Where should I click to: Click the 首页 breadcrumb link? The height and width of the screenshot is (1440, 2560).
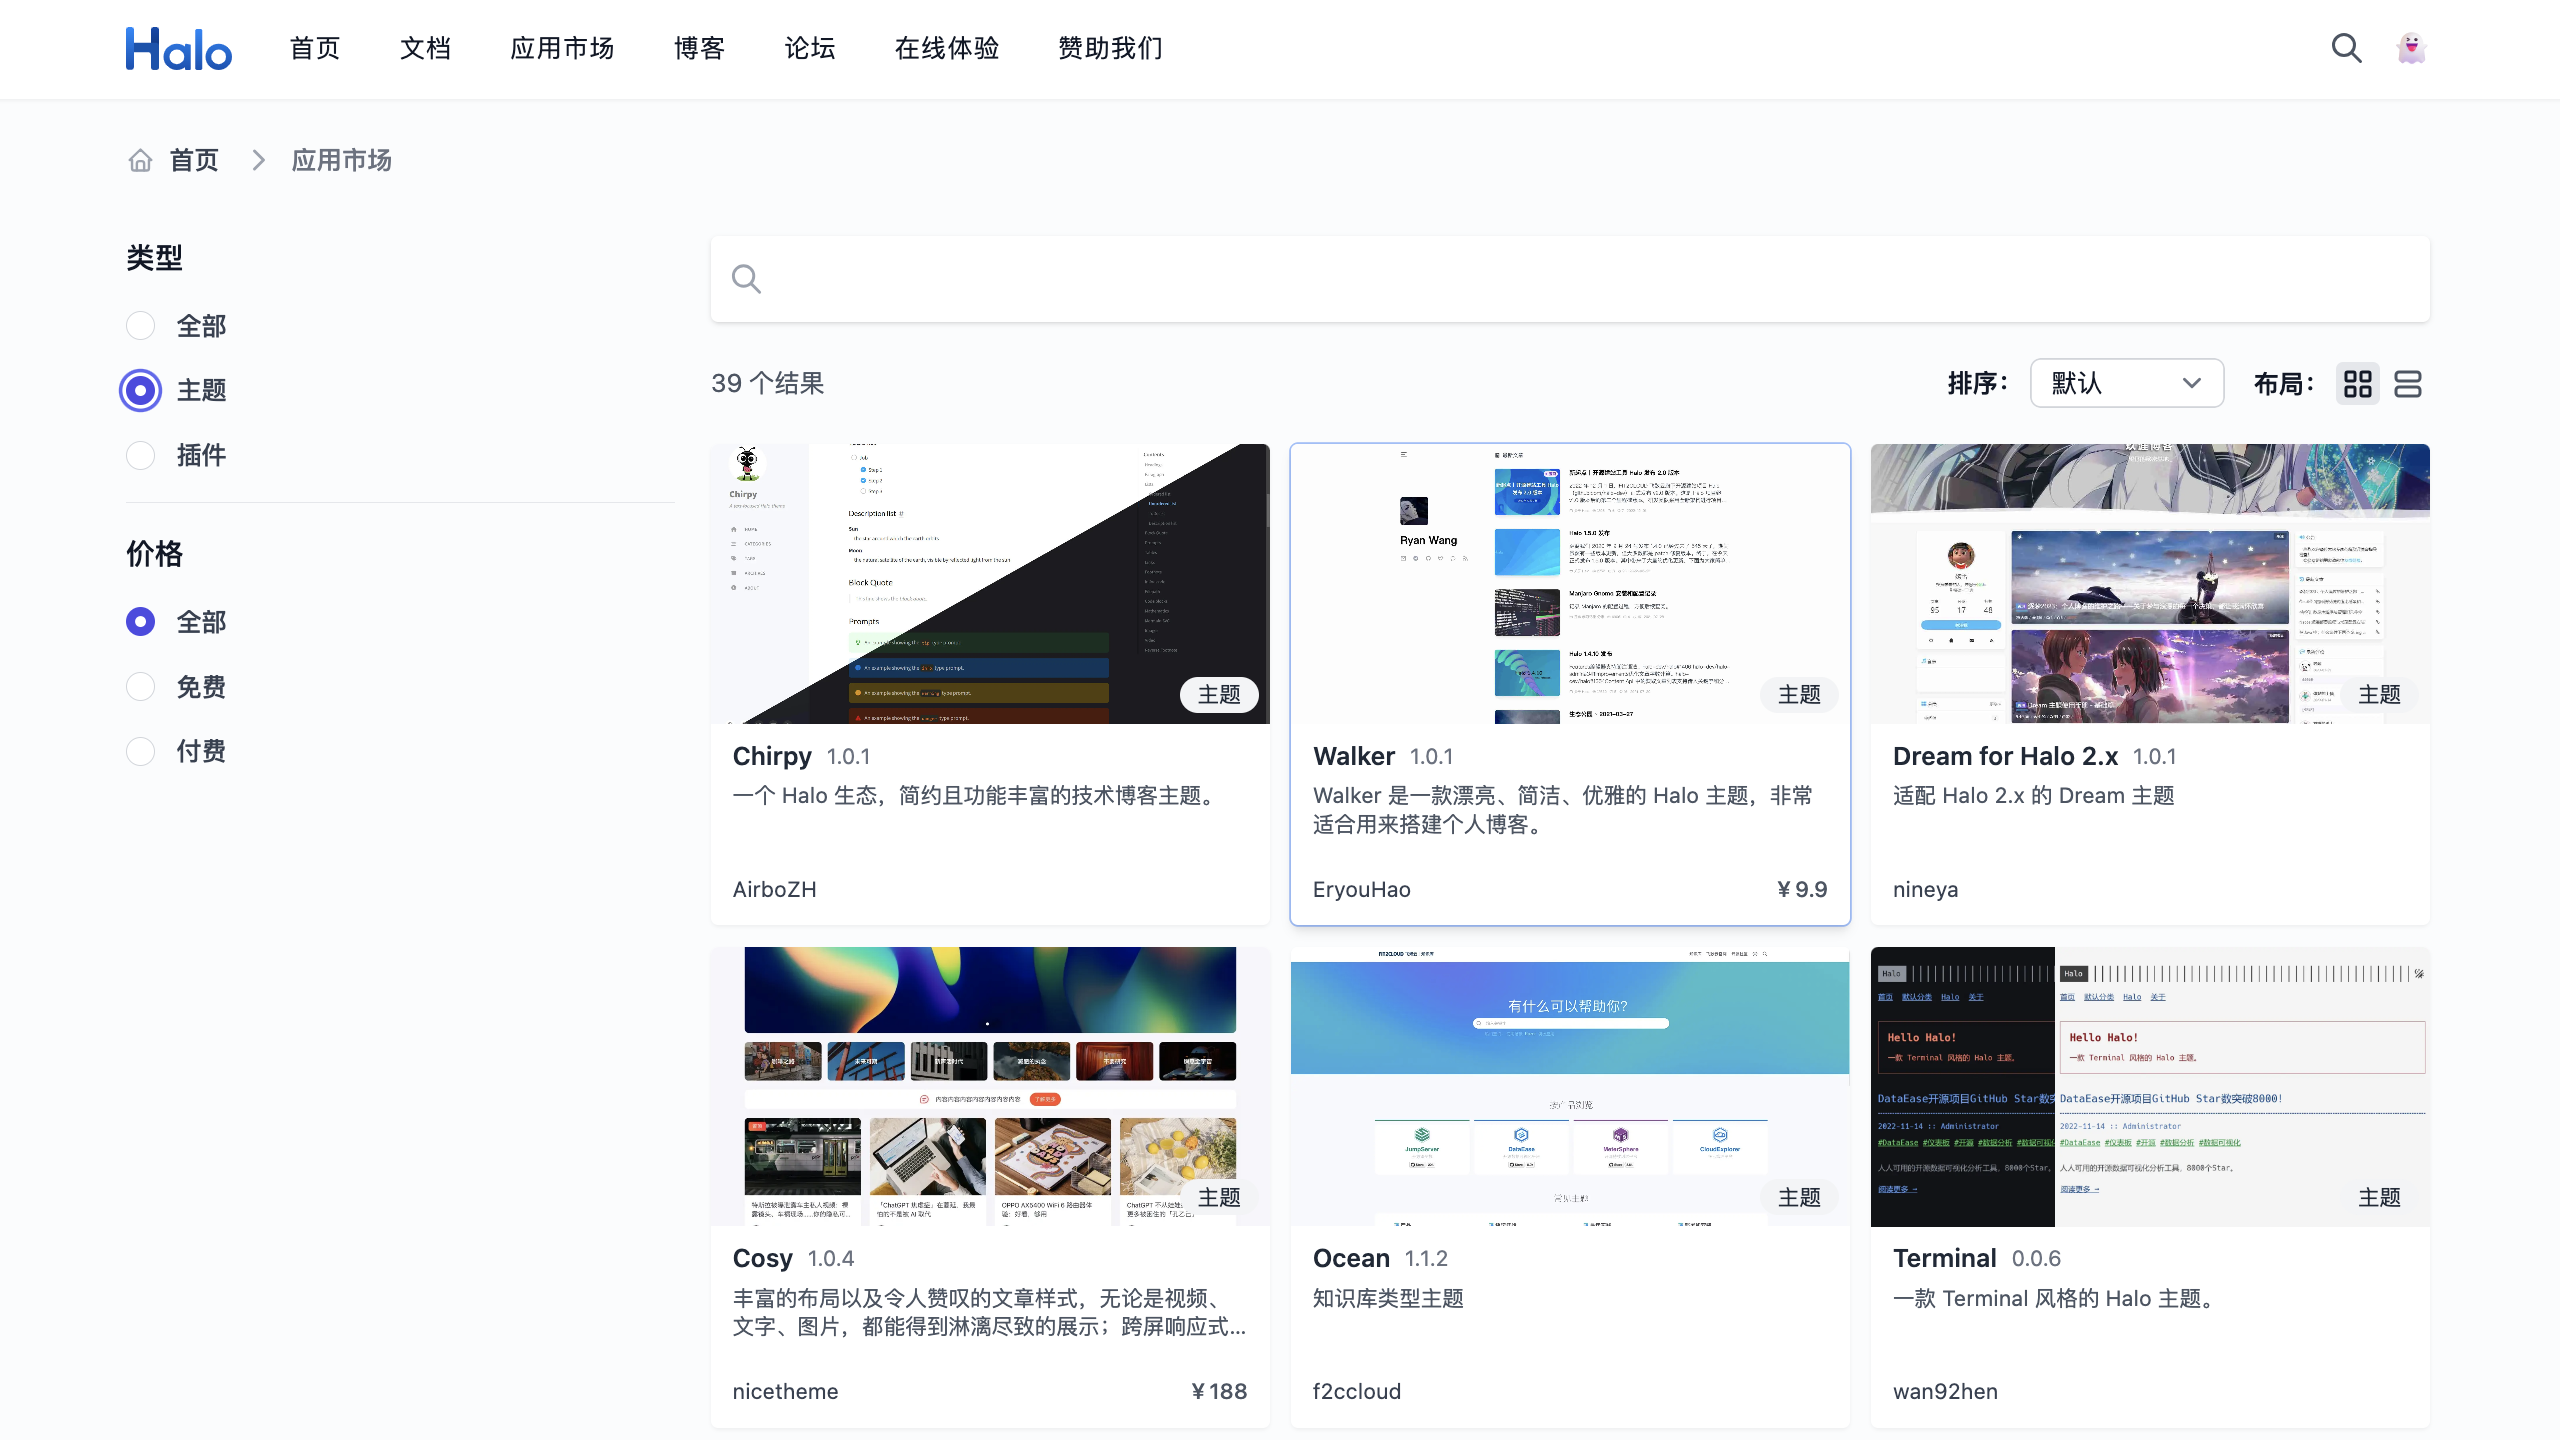194,160
